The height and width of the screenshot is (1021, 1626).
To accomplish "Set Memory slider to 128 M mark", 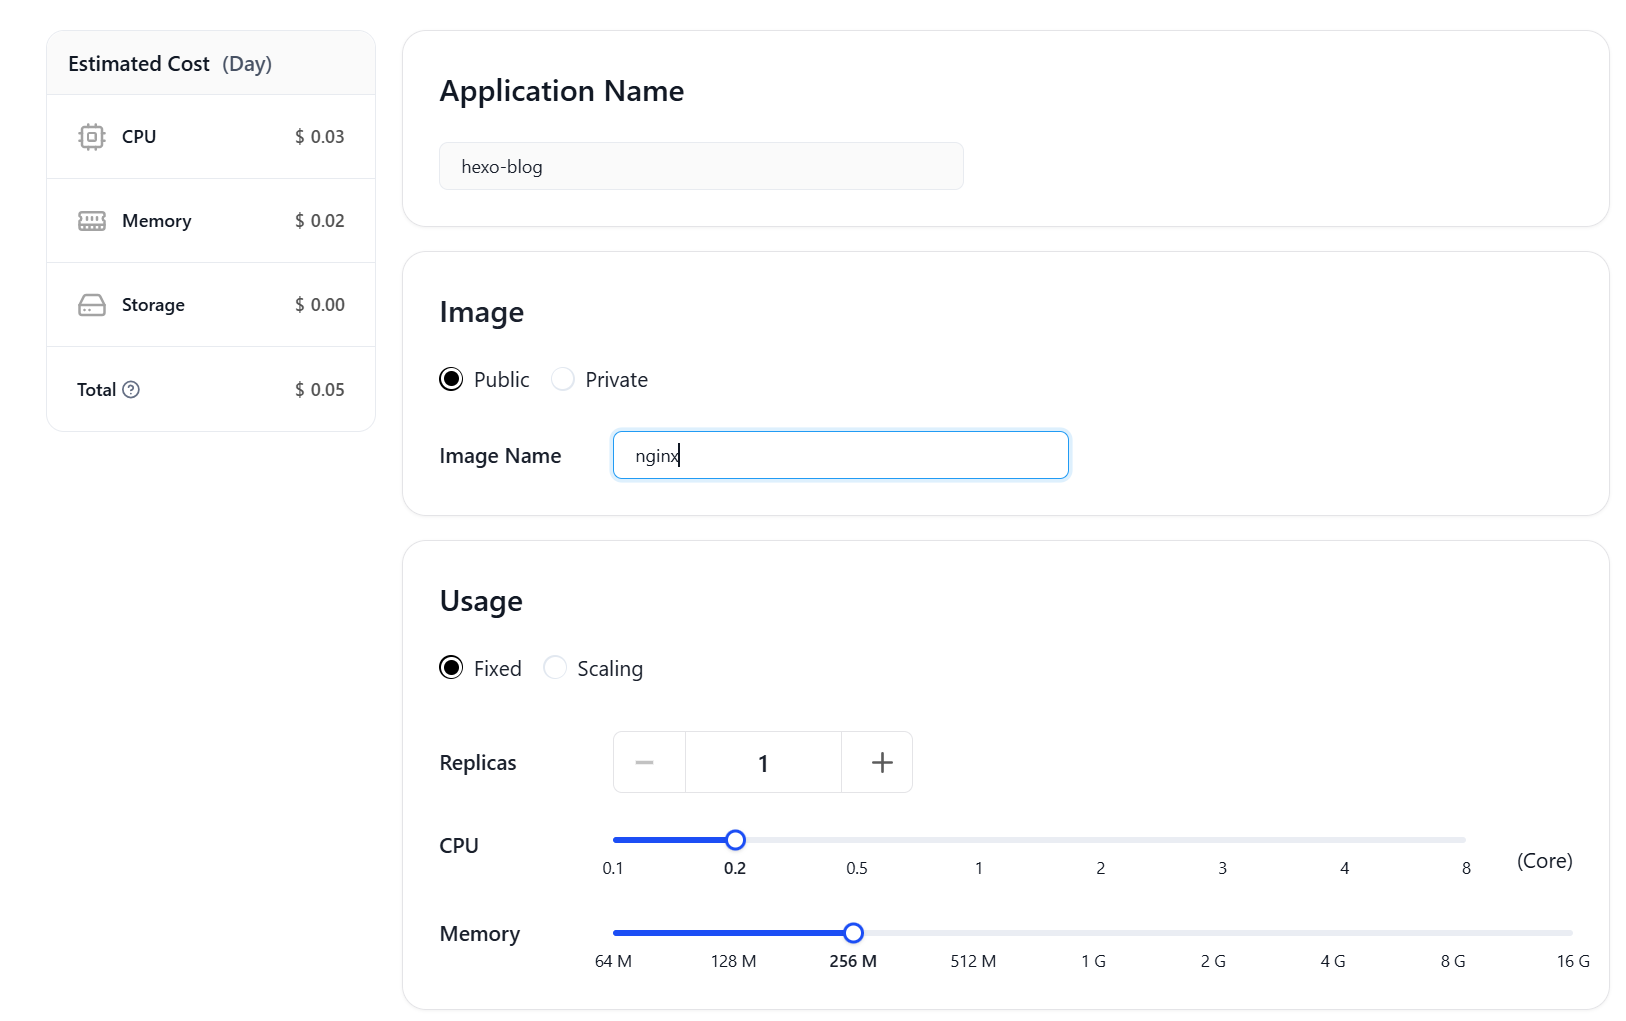I will [x=733, y=933].
